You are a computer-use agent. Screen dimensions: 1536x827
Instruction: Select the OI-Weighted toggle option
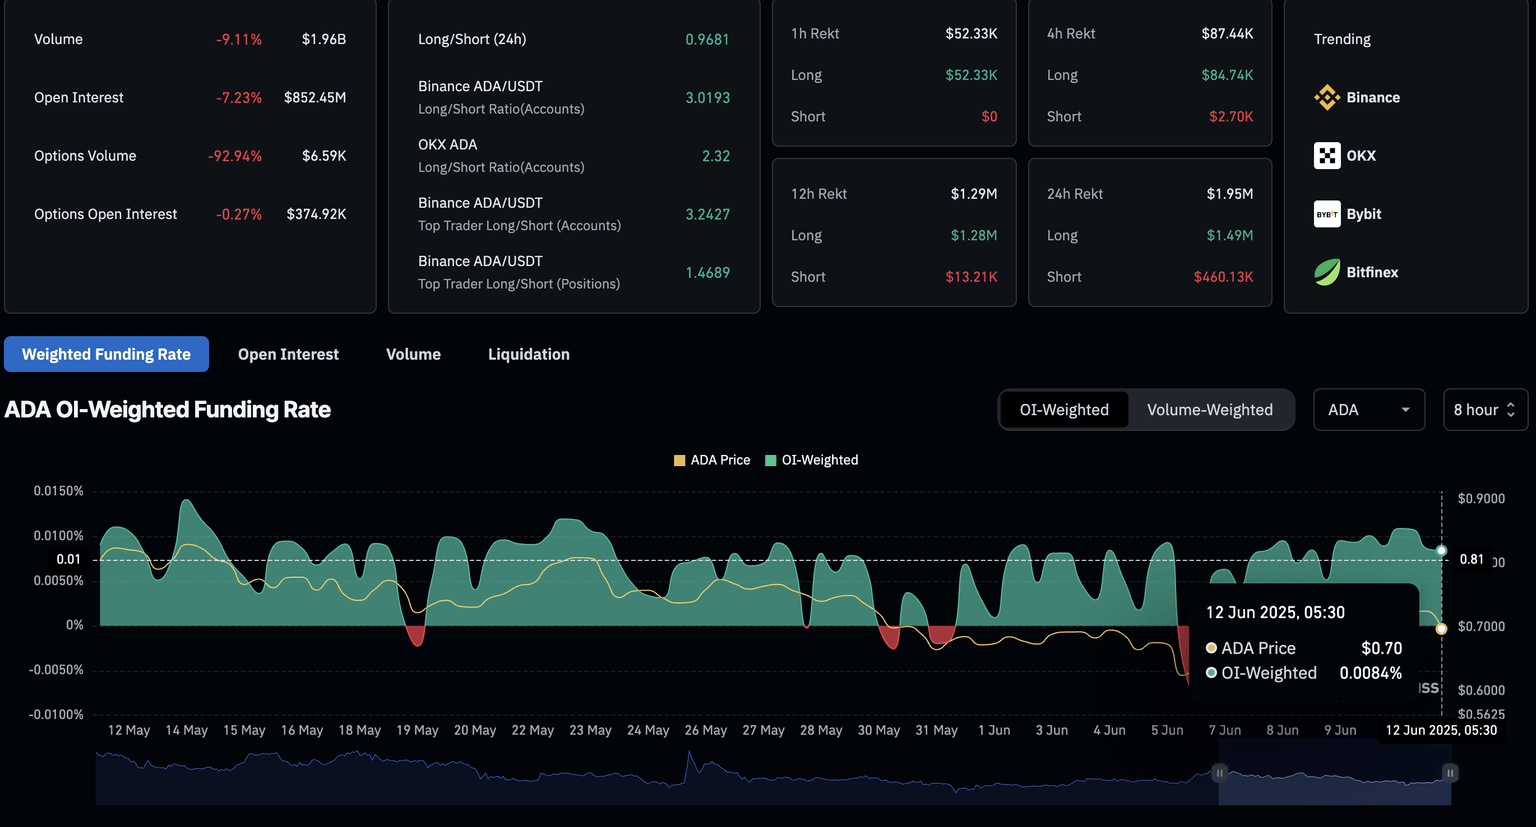point(1064,410)
